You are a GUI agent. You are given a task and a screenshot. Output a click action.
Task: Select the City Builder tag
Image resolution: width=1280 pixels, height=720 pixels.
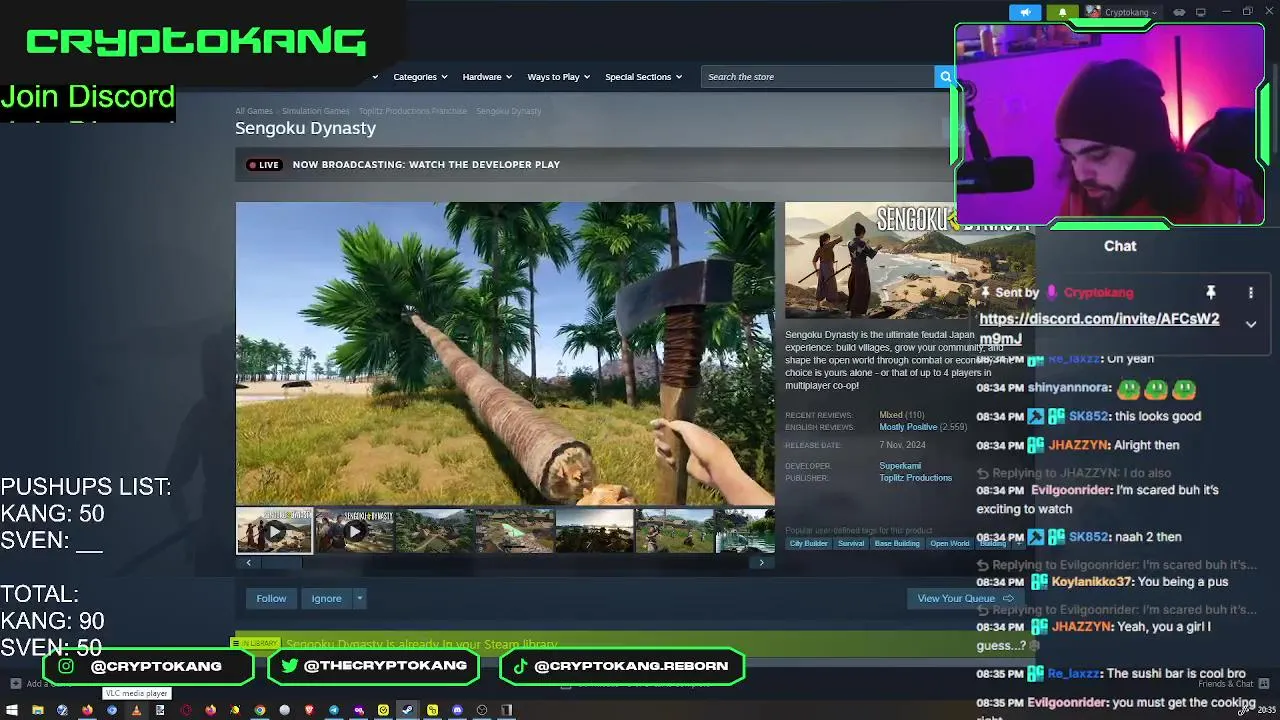tap(808, 543)
